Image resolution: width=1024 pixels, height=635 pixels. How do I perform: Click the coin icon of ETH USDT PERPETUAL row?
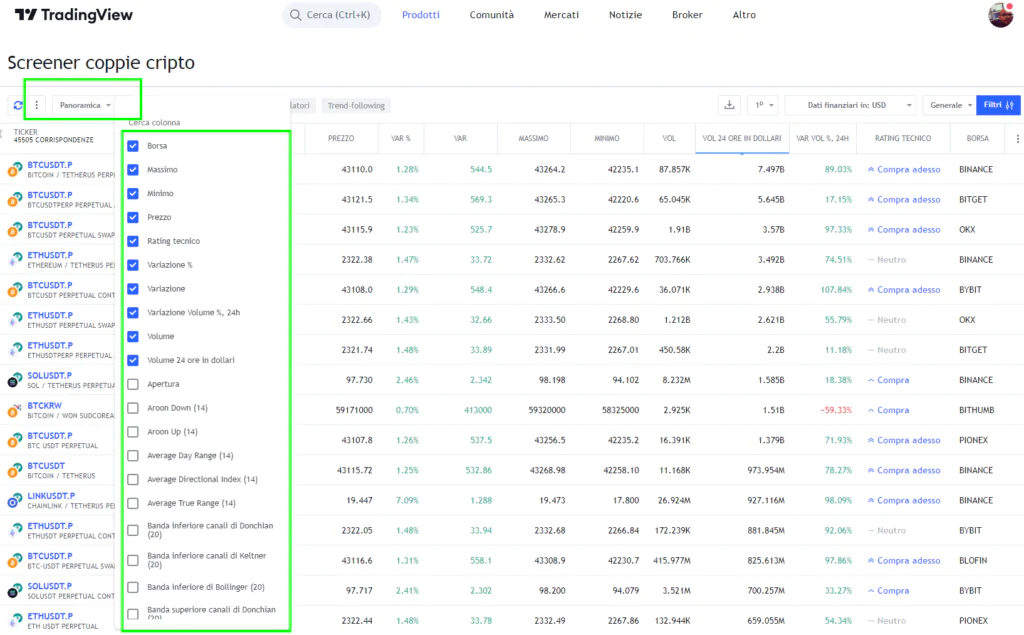[14, 621]
